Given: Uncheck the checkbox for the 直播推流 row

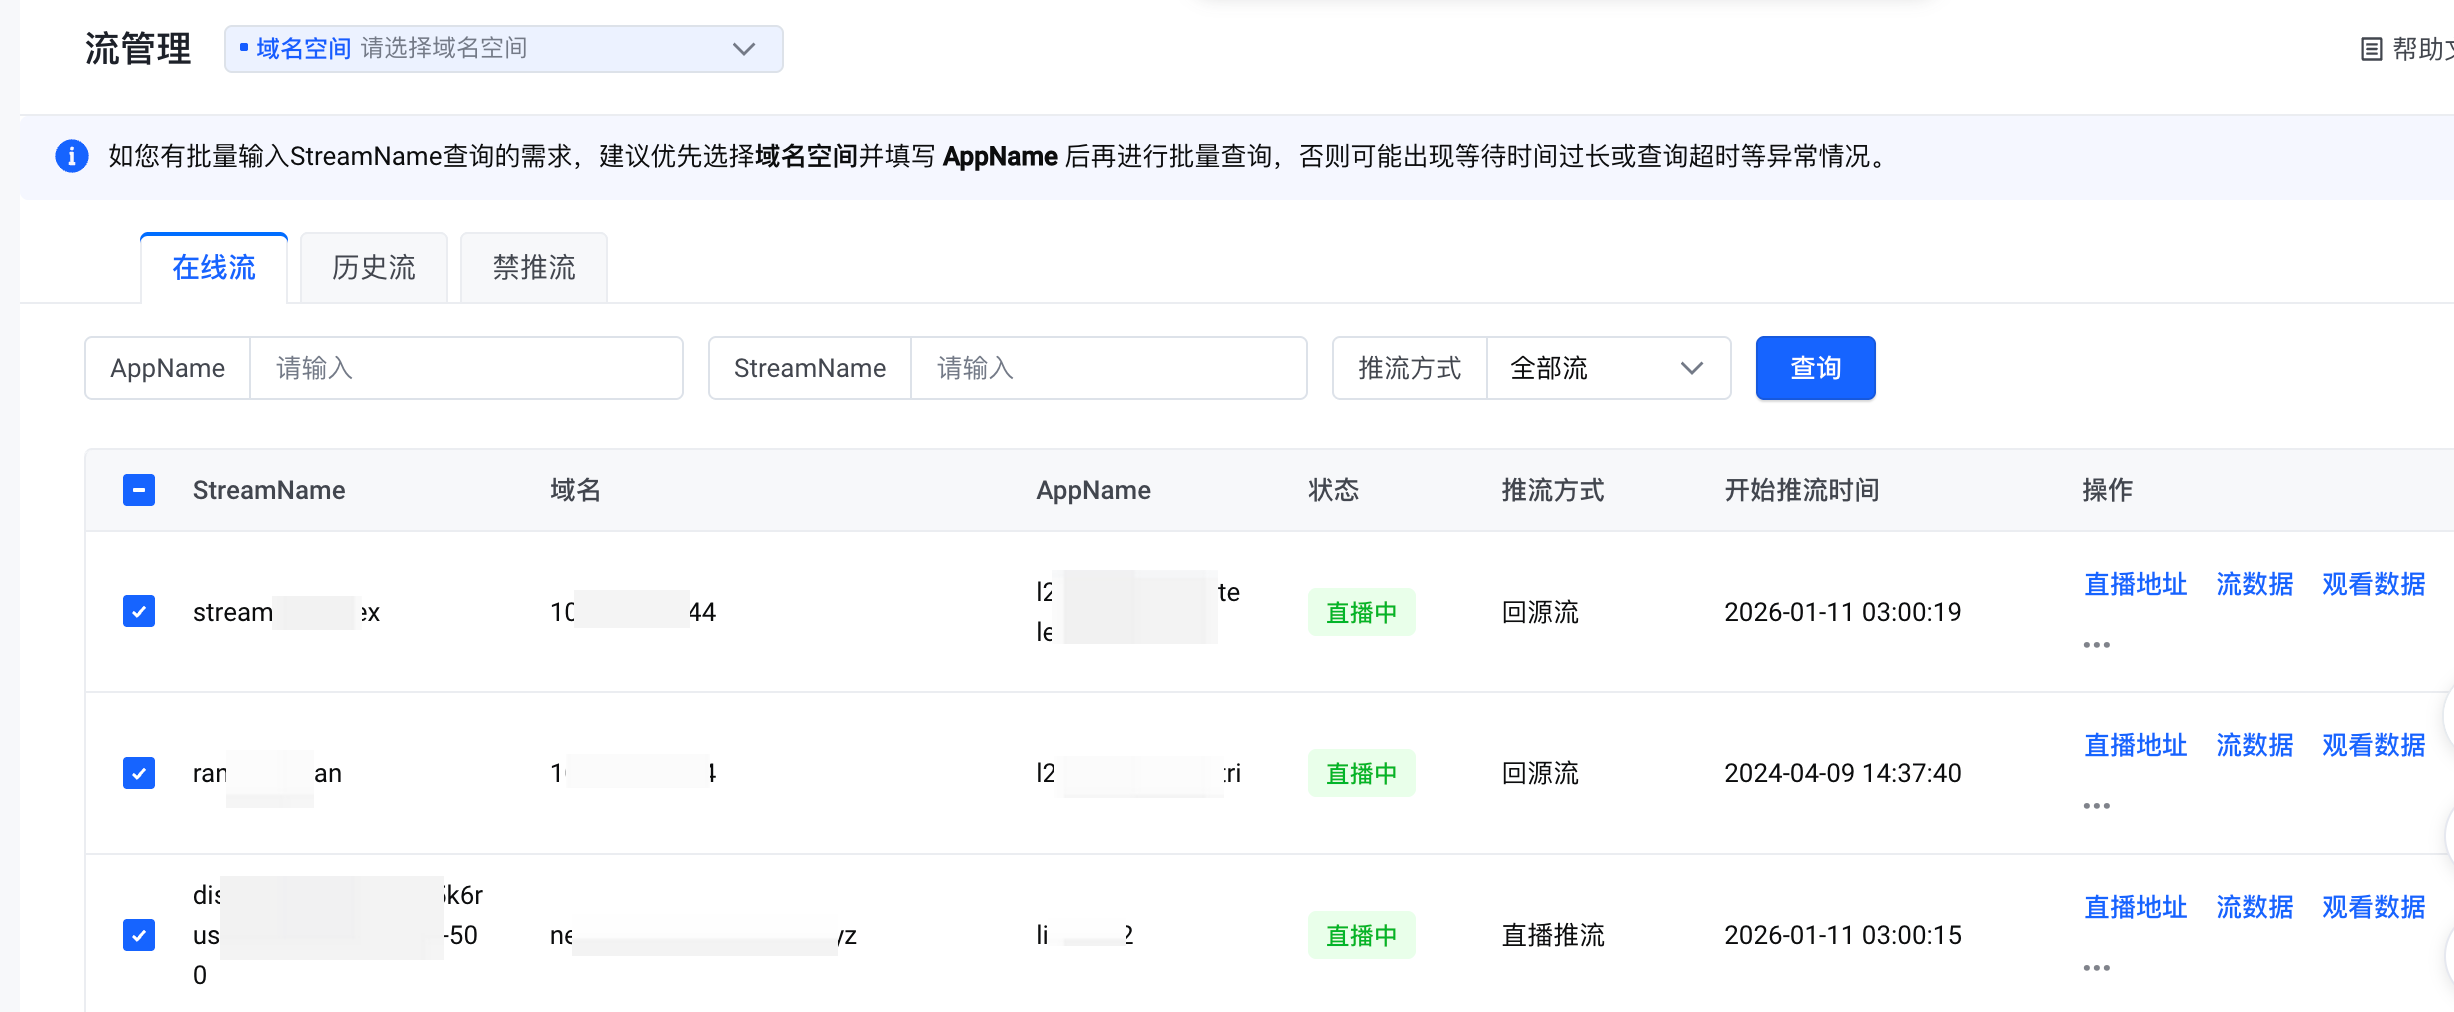Looking at the screenshot, I should coord(139,935).
